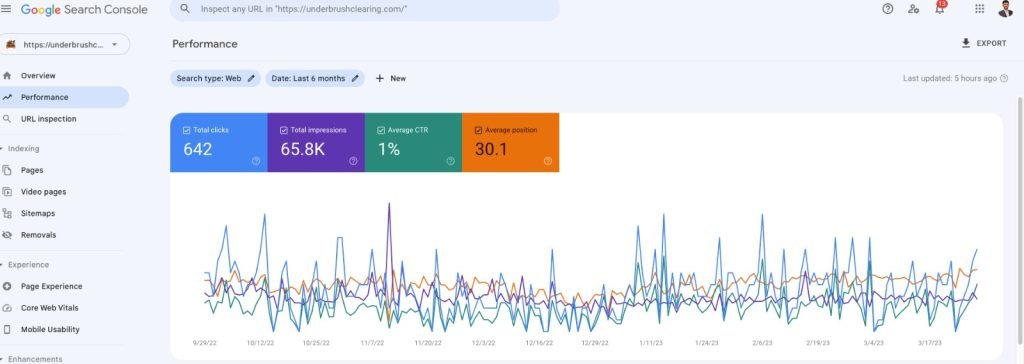Click the search magnifier icon

point(185,9)
